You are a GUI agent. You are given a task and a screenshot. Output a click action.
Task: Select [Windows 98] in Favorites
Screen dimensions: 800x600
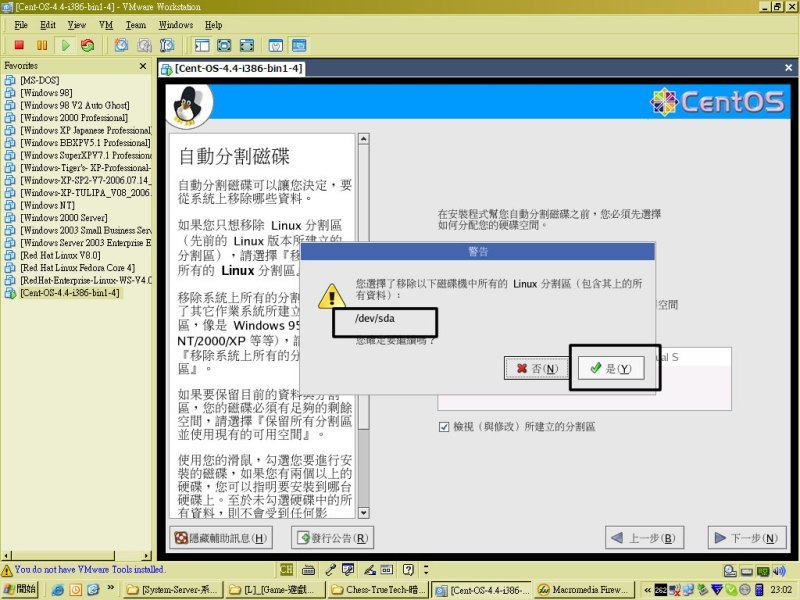(46, 93)
